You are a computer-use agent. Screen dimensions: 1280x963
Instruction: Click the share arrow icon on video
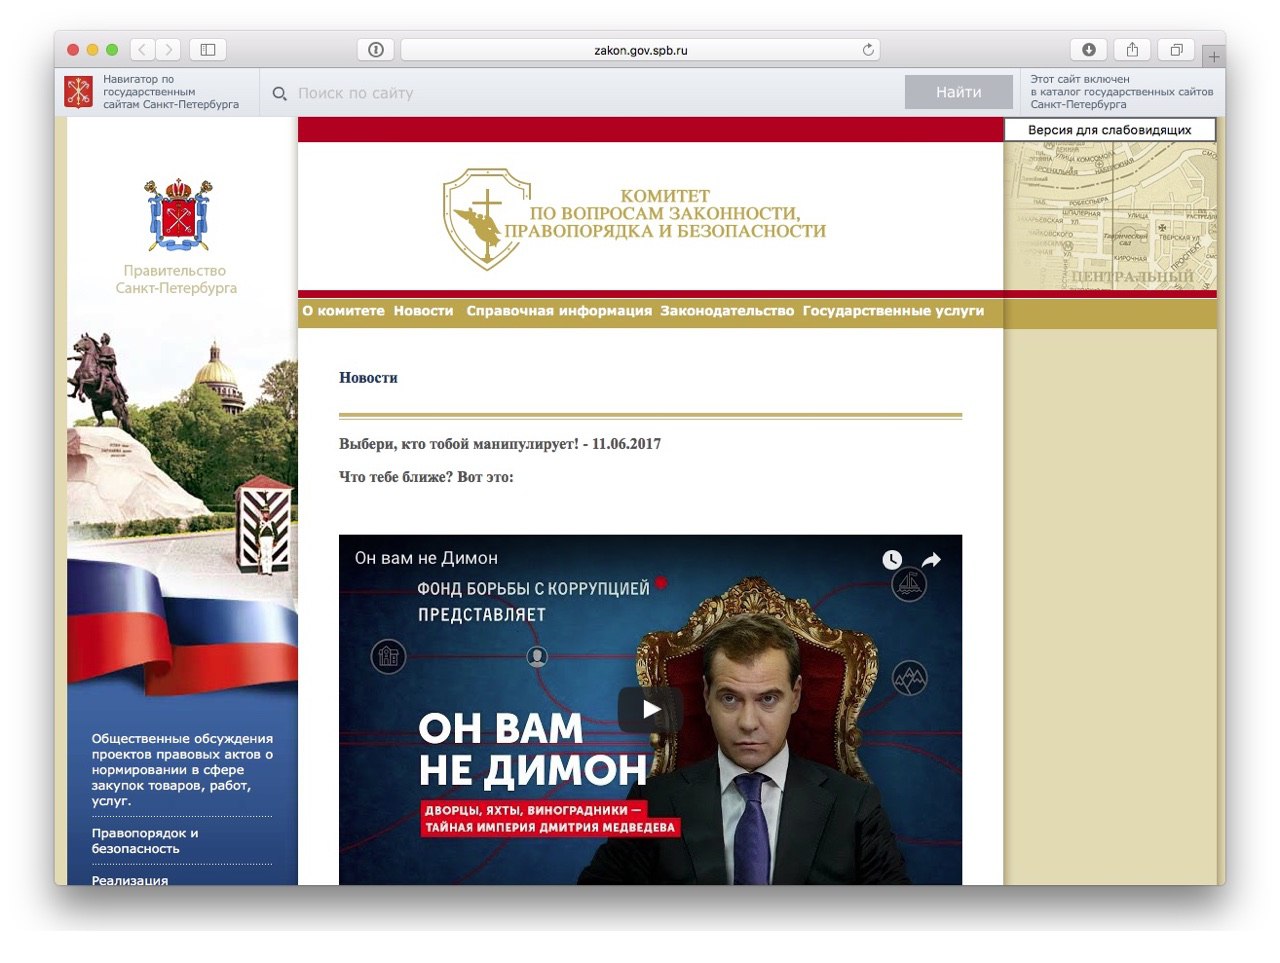(931, 560)
